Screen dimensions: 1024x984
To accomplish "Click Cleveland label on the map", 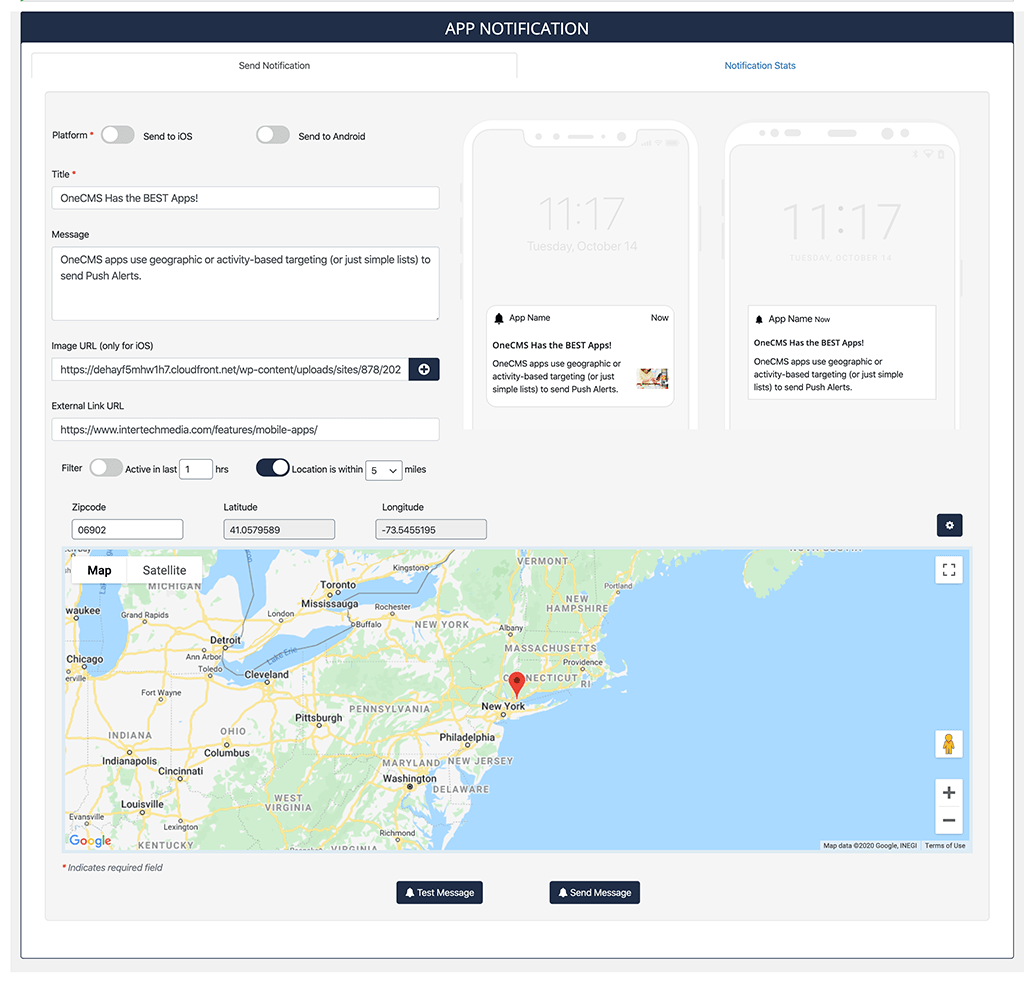I will 266,674.
